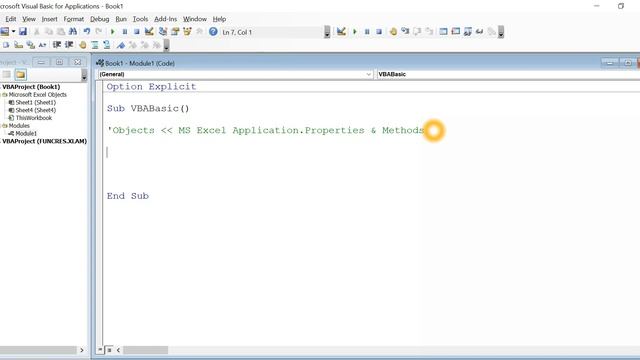Undo the last edit

click(x=87, y=31)
